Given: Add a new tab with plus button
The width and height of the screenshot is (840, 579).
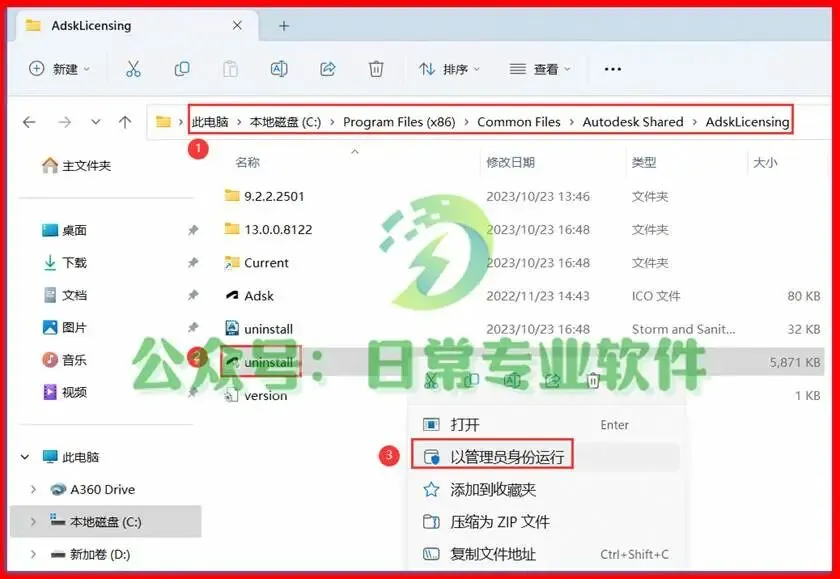Looking at the screenshot, I should coord(284,26).
